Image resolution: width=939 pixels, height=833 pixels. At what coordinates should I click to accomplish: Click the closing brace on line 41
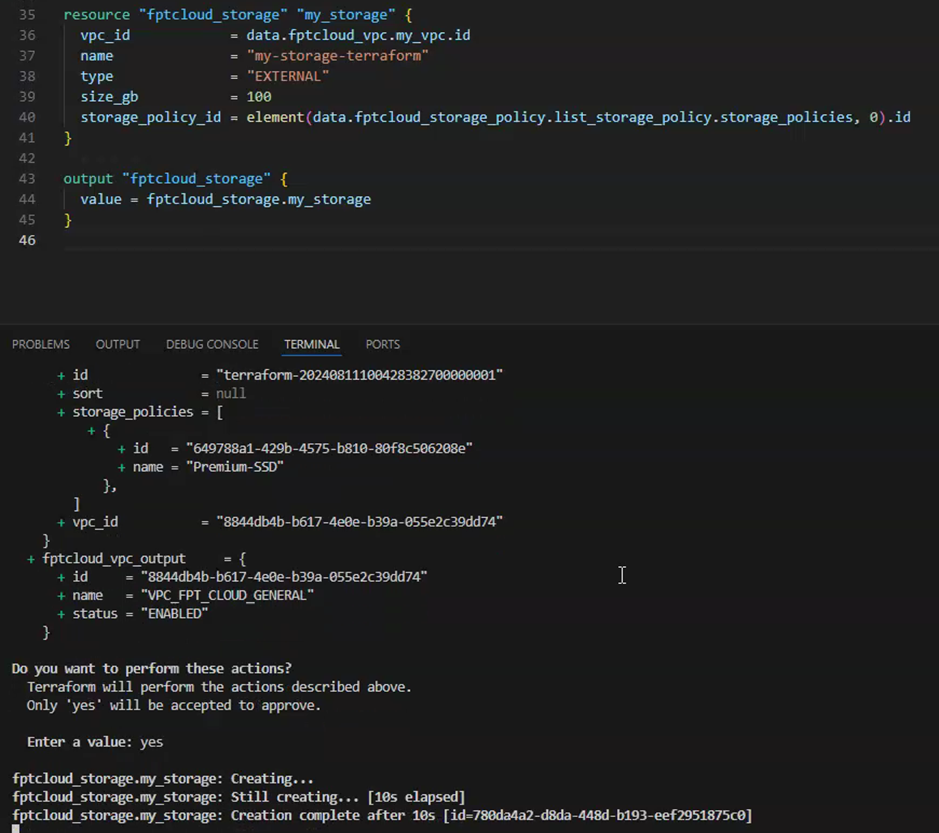(68, 138)
